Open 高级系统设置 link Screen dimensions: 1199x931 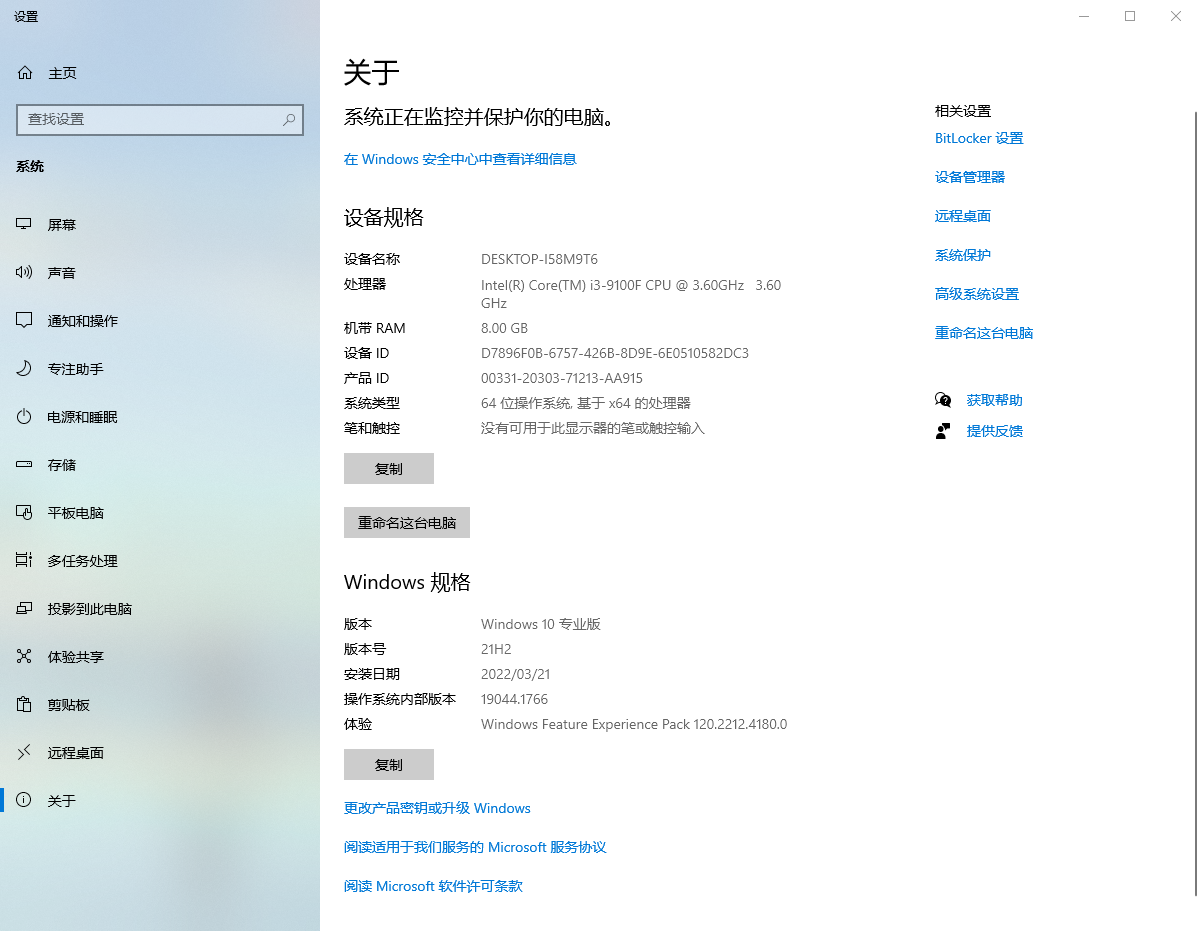[976, 294]
